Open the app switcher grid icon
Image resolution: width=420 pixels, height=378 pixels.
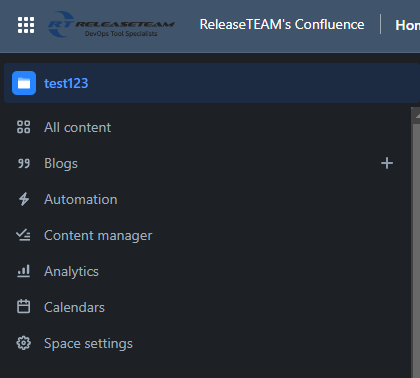point(26,25)
